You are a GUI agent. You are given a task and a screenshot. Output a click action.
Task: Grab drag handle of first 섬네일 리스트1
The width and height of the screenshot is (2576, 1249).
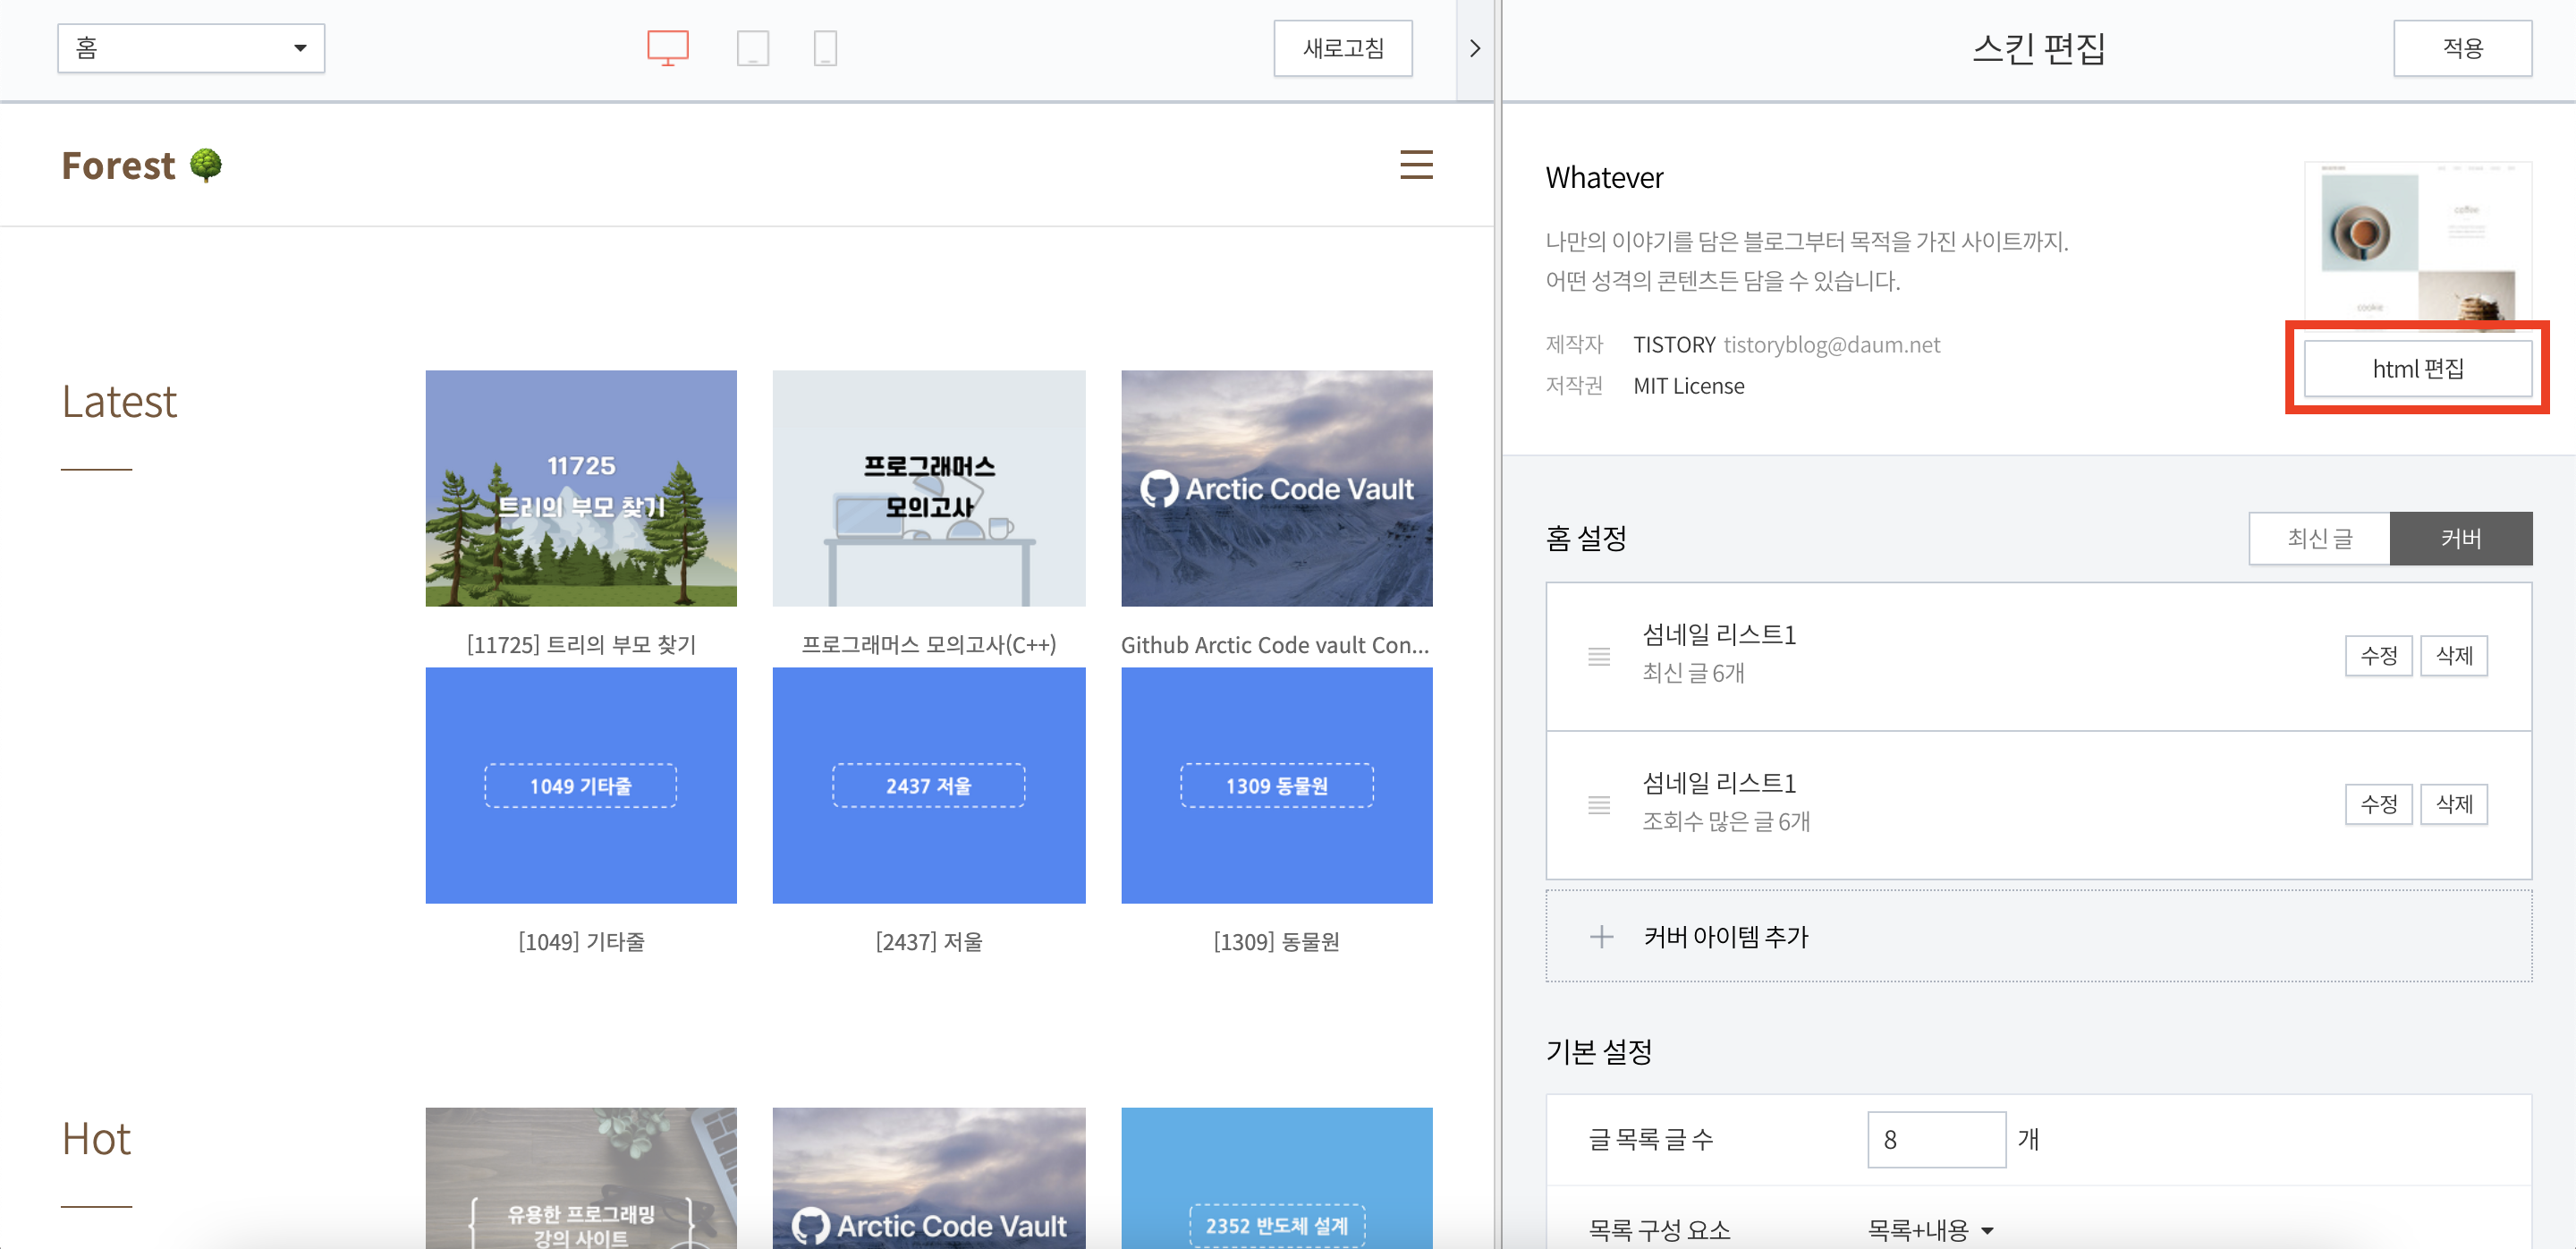click(1598, 656)
